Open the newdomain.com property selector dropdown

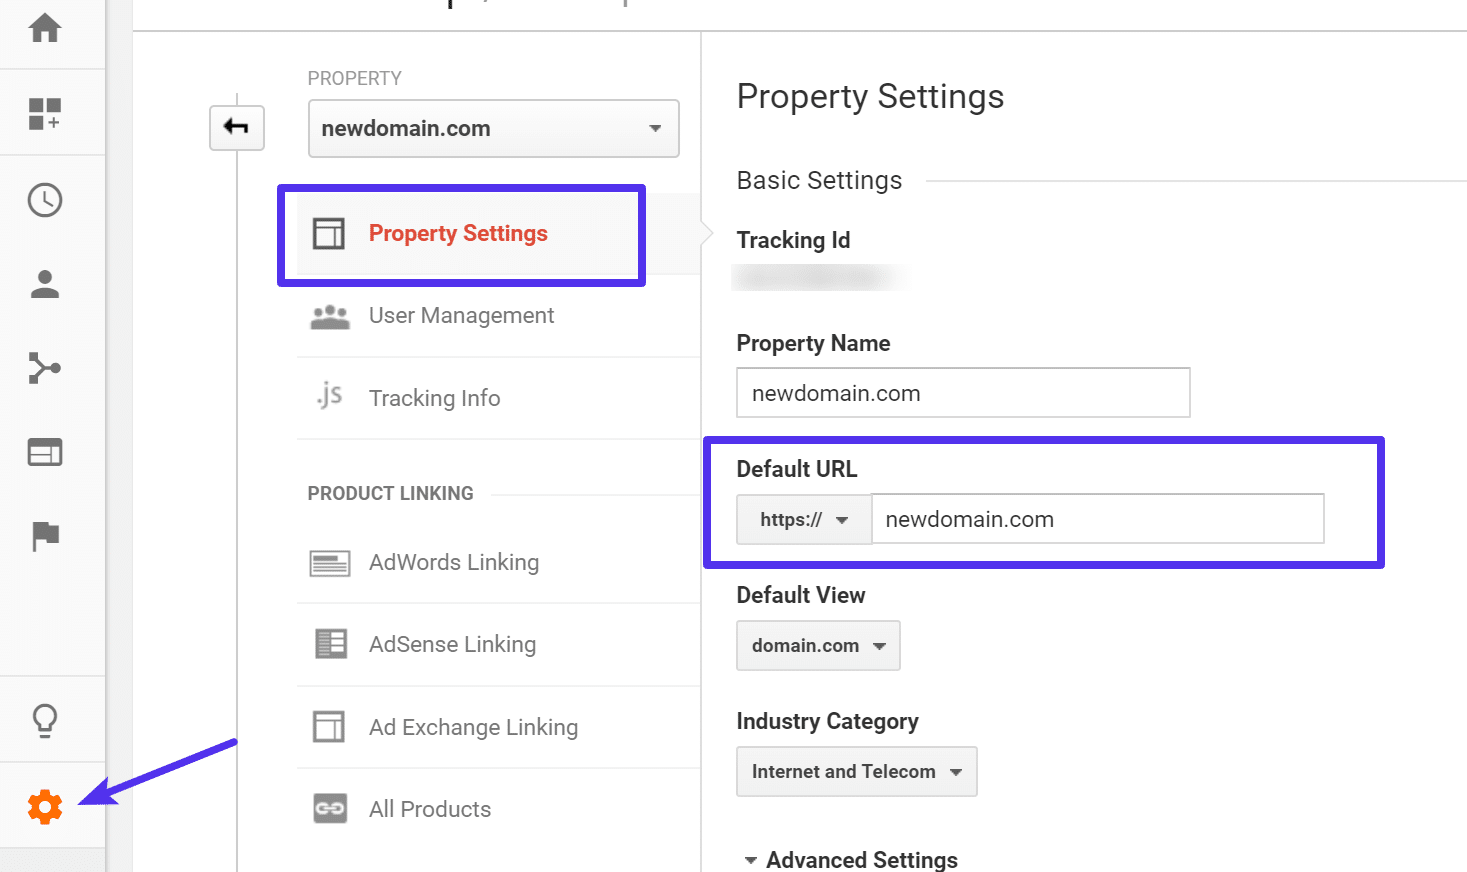[493, 128]
